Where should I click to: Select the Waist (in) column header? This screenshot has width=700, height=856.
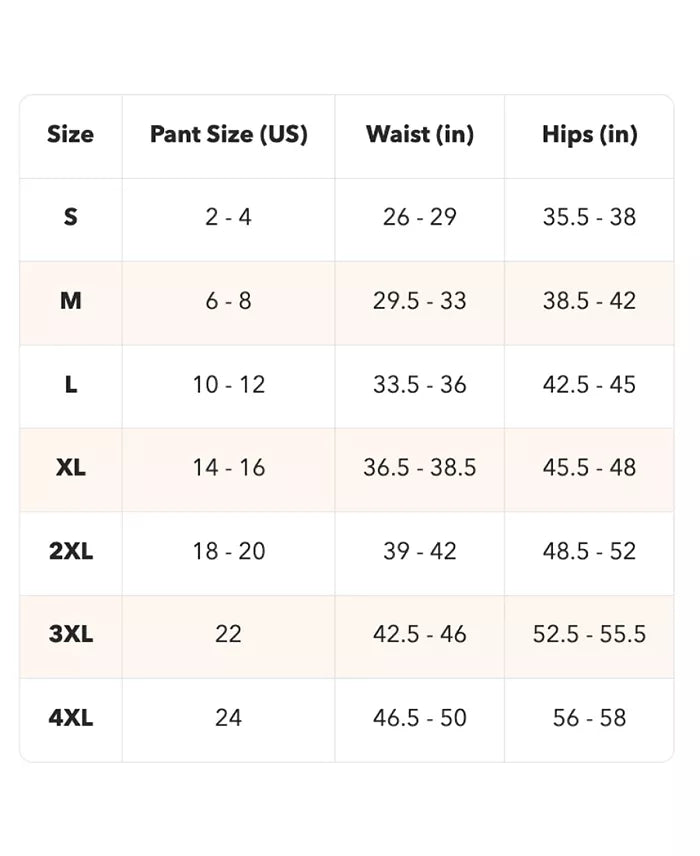coord(420,134)
